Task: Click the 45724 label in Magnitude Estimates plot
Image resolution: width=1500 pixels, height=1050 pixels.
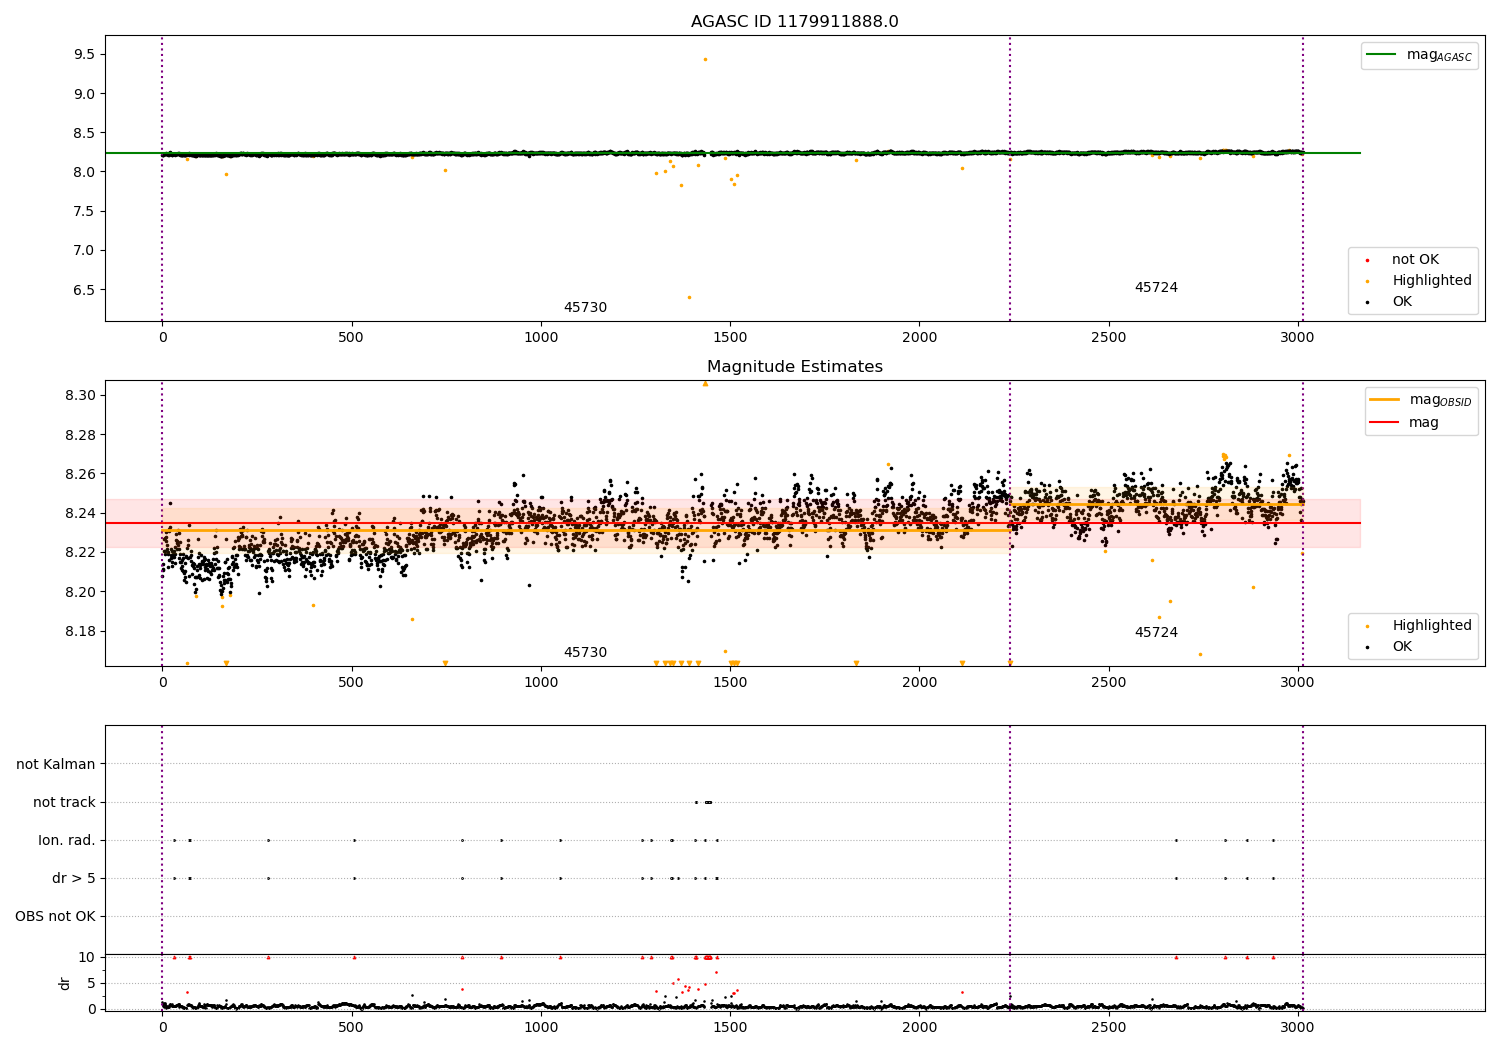Action: [1156, 633]
